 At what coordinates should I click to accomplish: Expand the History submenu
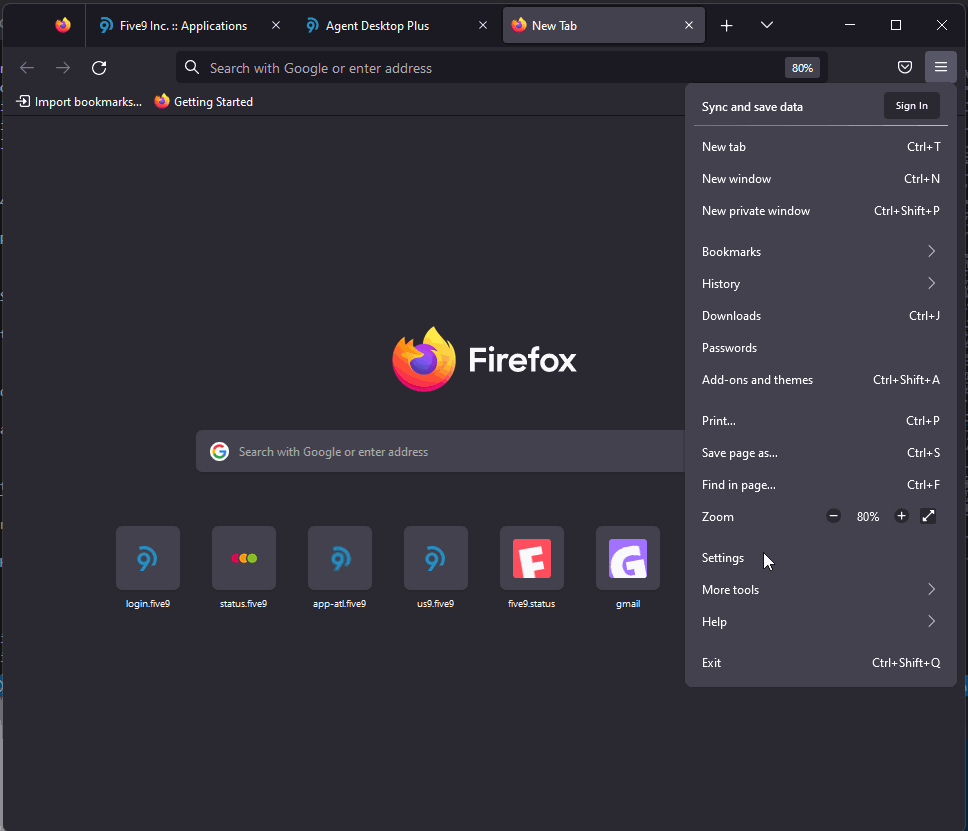coord(820,284)
